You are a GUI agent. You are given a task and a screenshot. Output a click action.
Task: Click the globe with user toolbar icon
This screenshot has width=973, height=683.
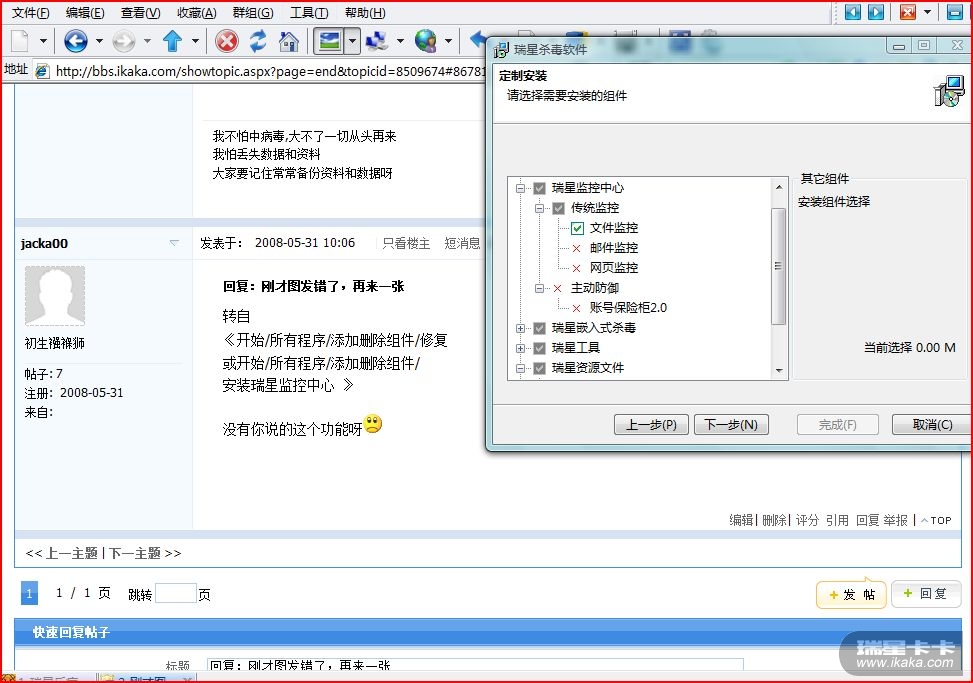point(426,42)
